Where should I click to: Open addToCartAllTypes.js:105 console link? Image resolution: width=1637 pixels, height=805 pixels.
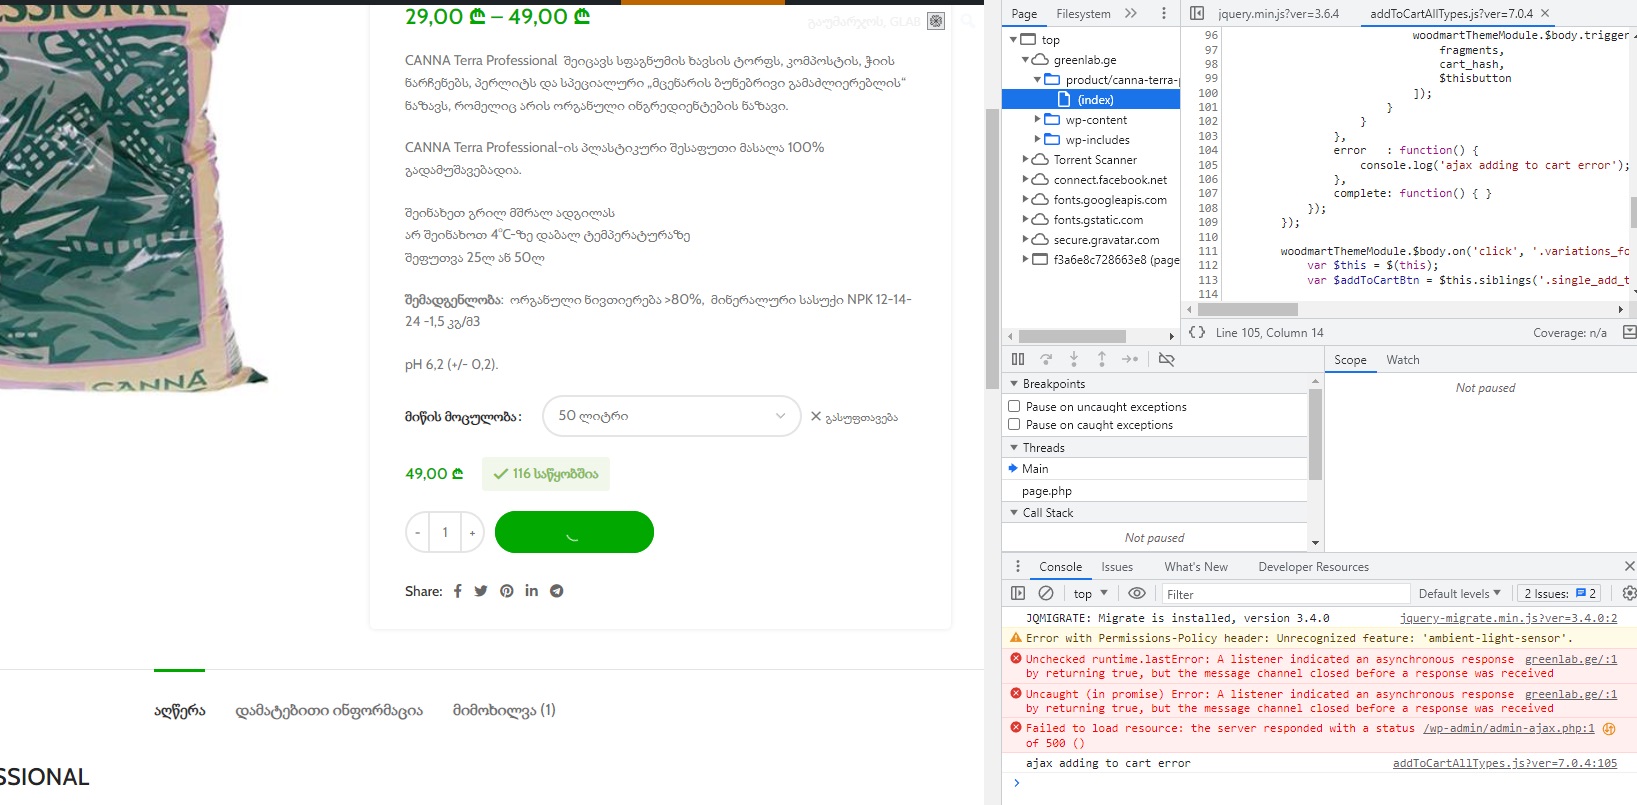[x=1505, y=763]
